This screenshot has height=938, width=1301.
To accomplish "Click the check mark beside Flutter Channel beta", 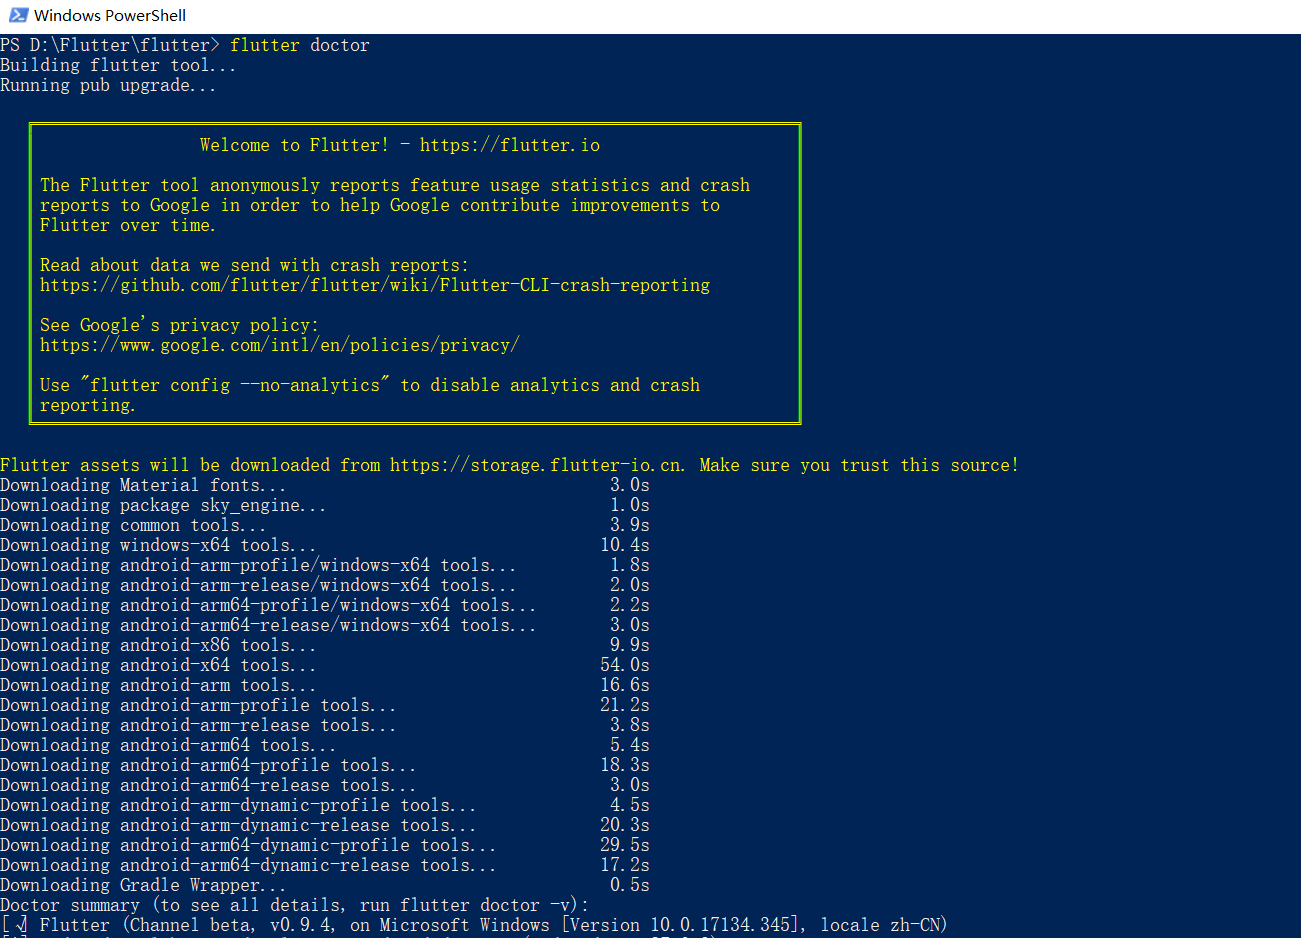I will coord(20,925).
